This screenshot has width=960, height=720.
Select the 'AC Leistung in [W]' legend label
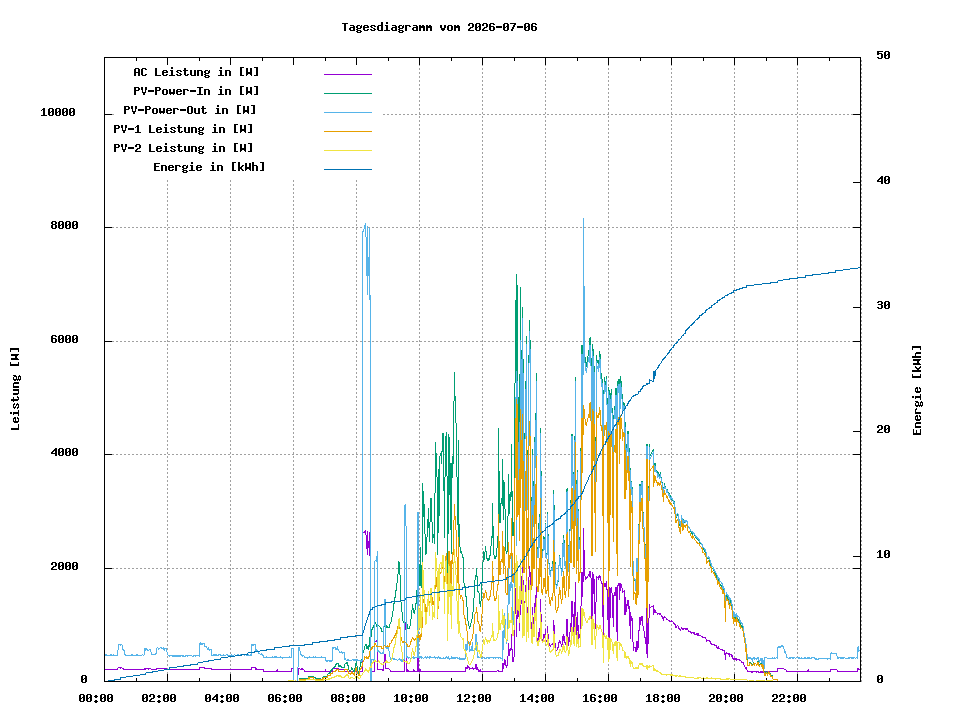[196, 72]
